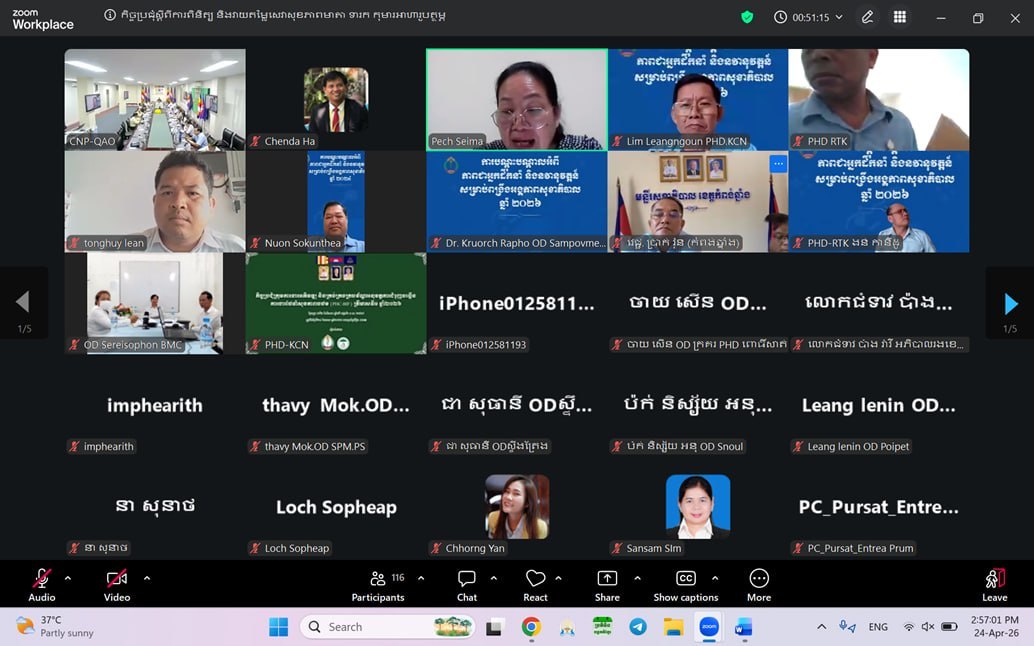The image size is (1034, 646).
Task: Open the meeting information icon
Action: coord(110,15)
